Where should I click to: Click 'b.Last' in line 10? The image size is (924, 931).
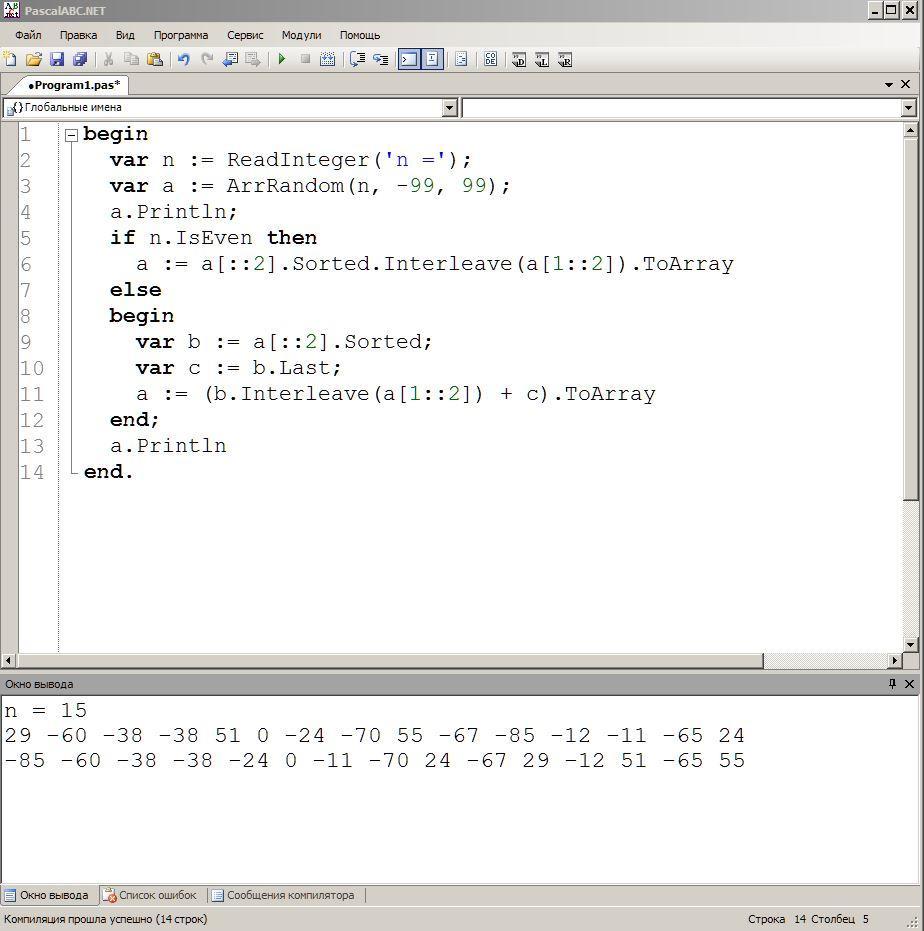(292, 368)
